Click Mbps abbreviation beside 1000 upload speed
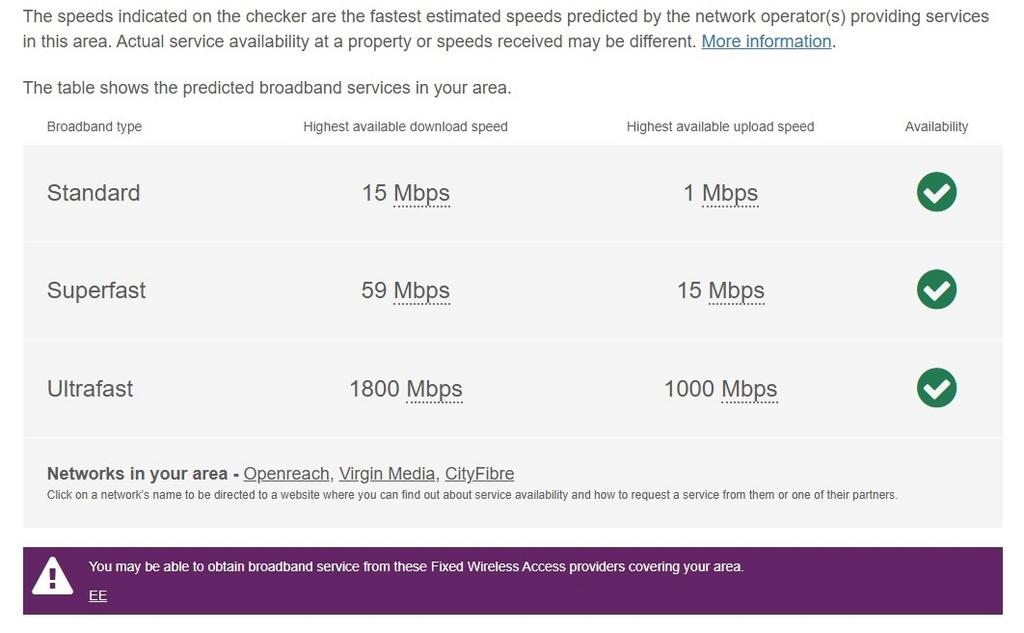This screenshot has height=633, width=1024. point(749,389)
